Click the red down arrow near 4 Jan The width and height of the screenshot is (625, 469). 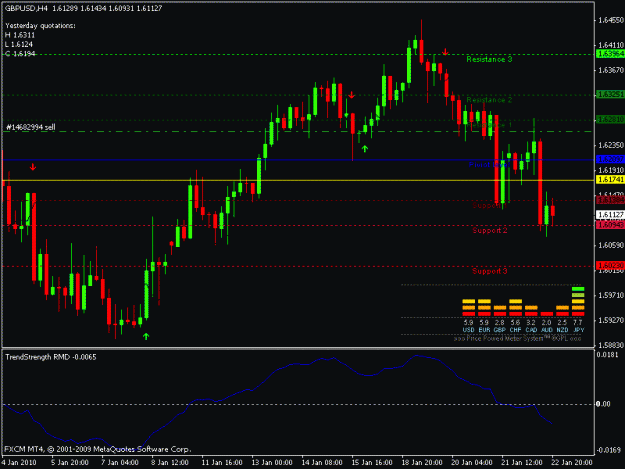tap(33, 167)
